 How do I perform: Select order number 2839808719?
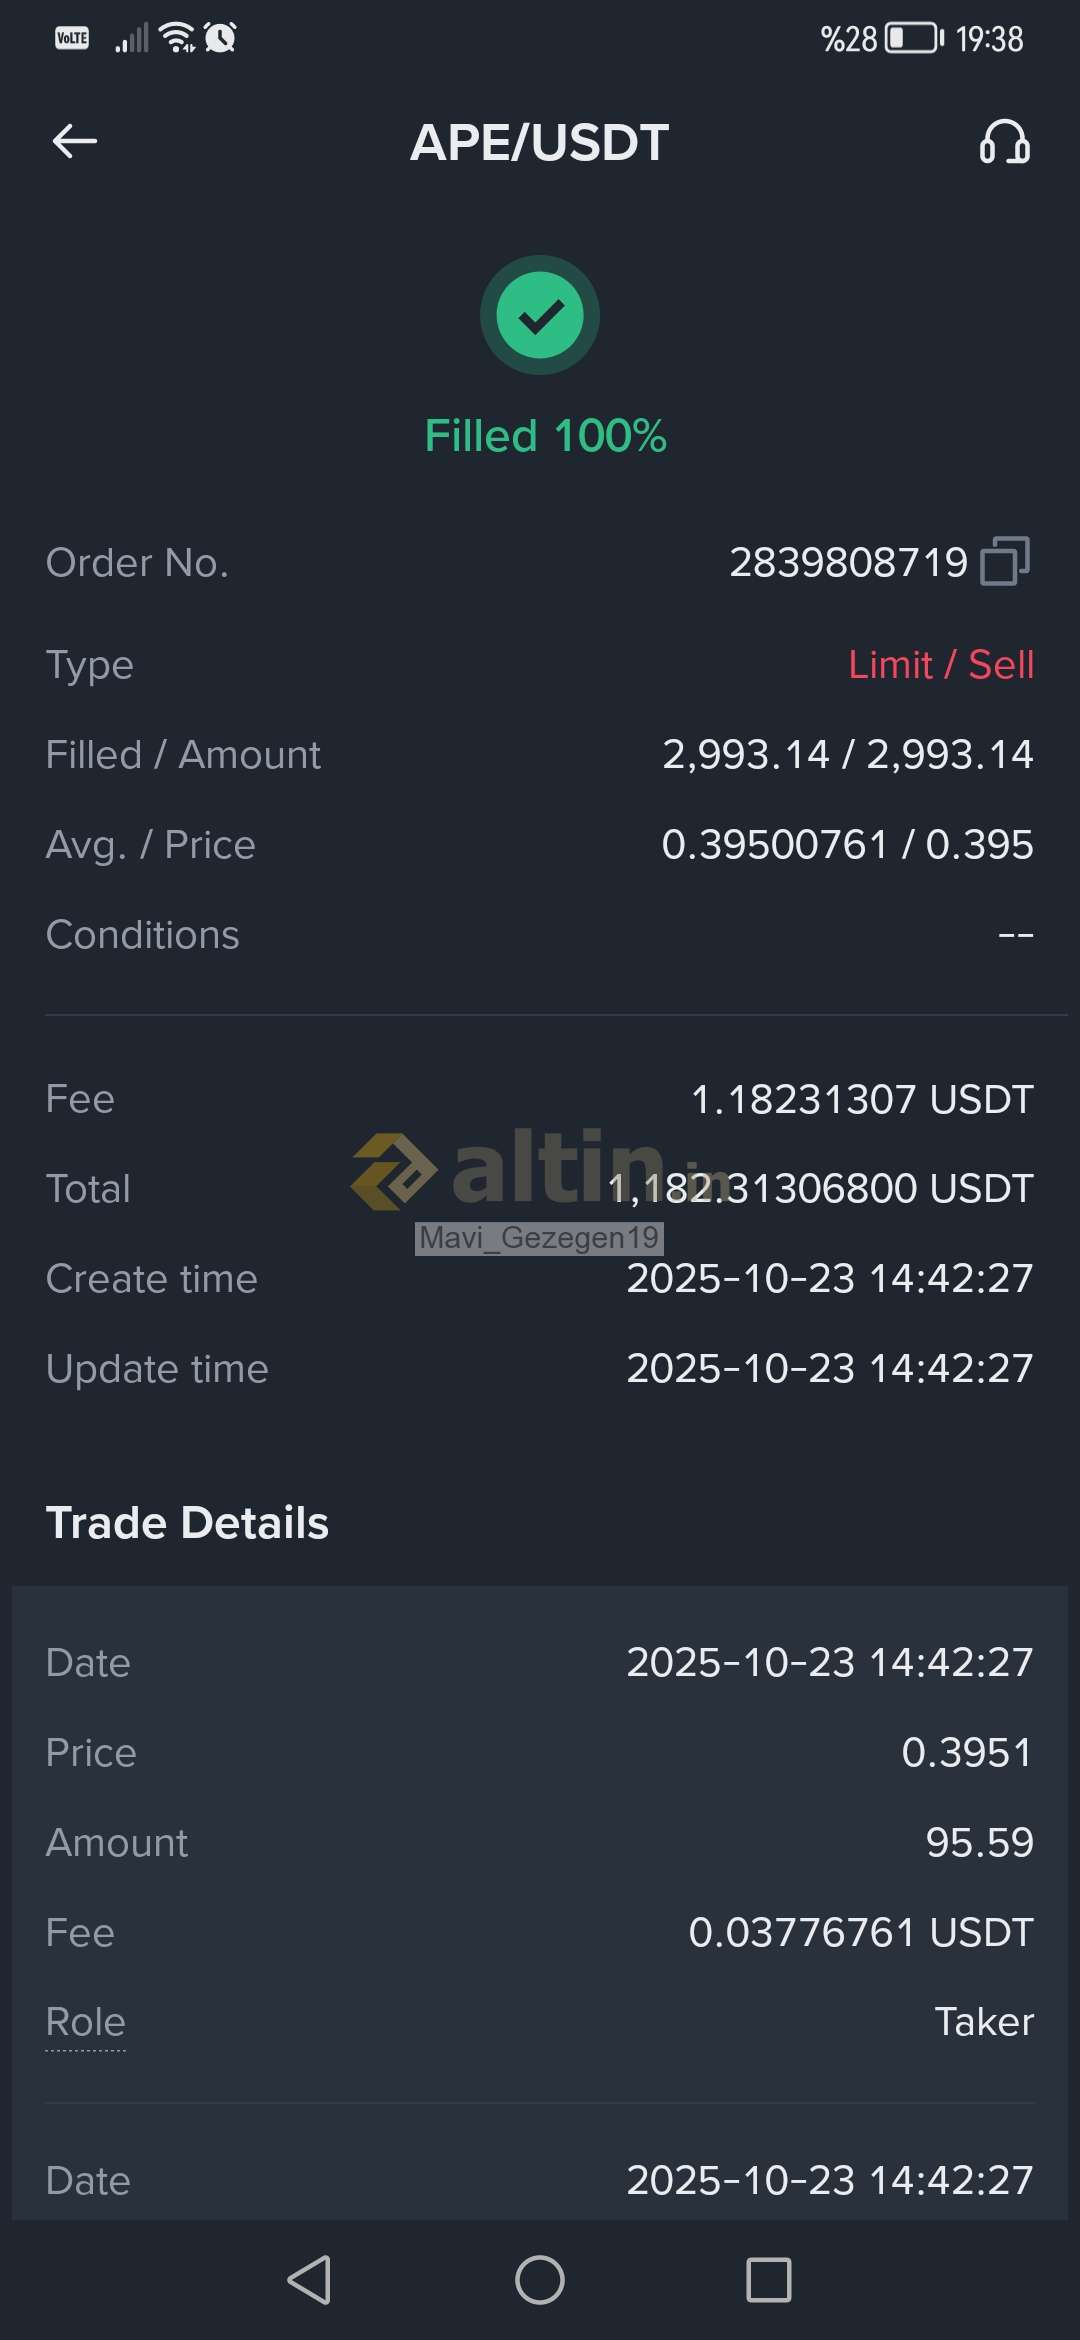click(x=848, y=562)
